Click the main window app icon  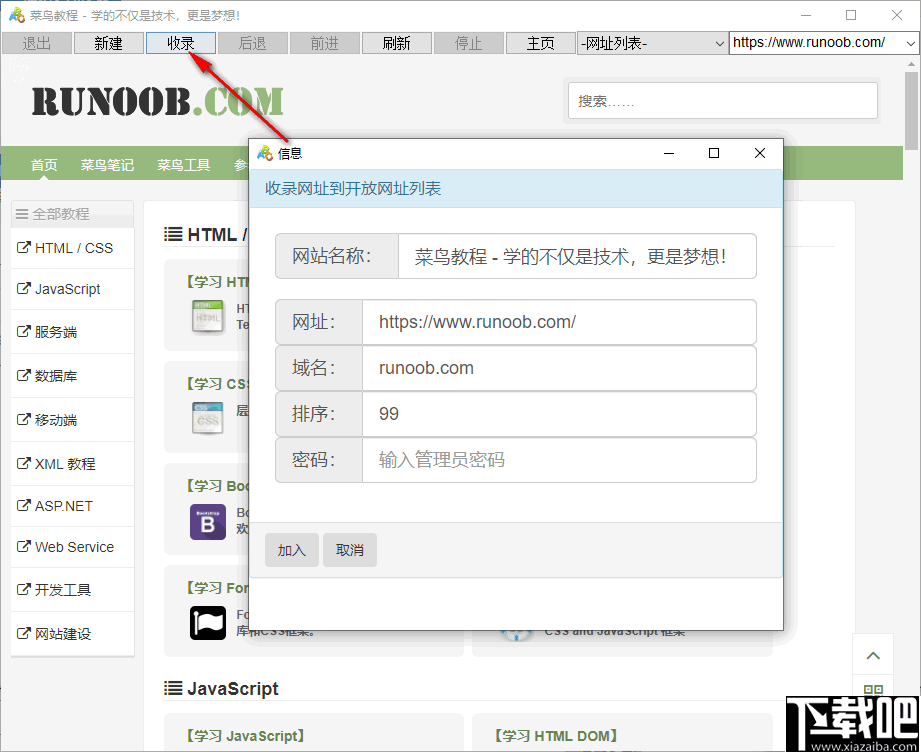point(16,15)
